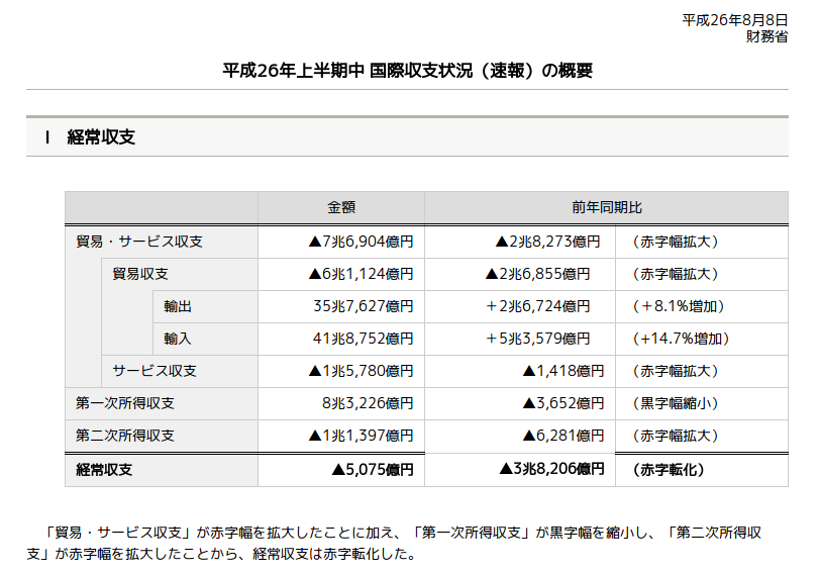Click the date text 平成26年8月8日
This screenshot has height=573, width=820.
coord(735,20)
